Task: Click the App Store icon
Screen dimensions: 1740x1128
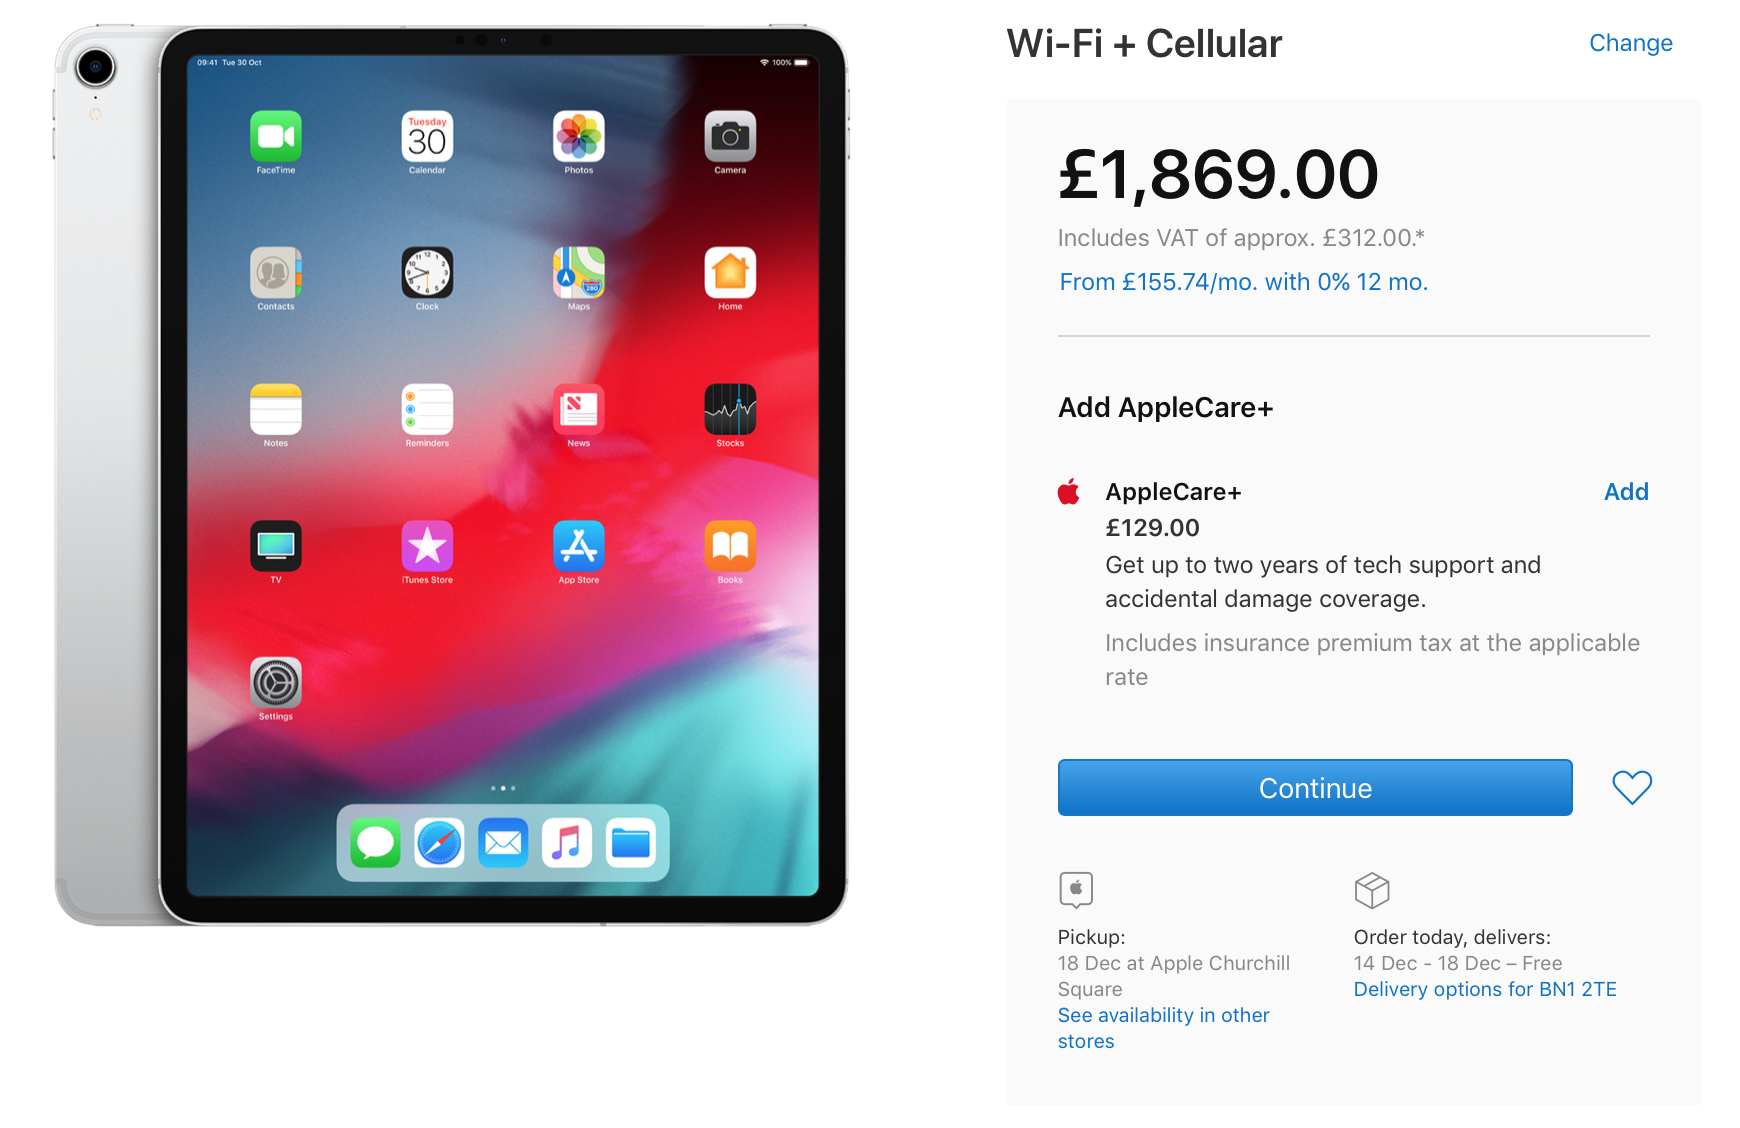Action: [579, 546]
